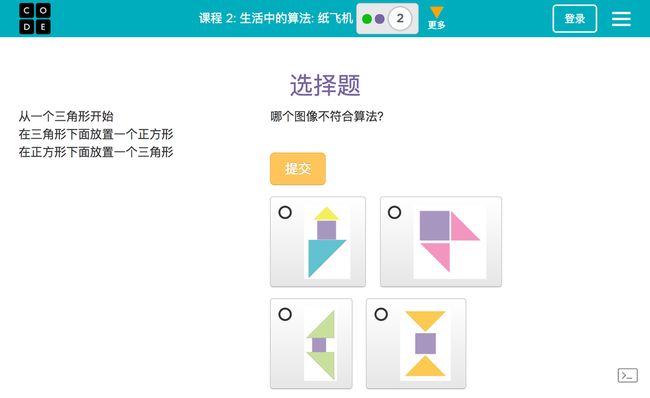Screen dimensions: 650x398
Task: Click the 登录 sign-in button
Action: coord(575,18)
